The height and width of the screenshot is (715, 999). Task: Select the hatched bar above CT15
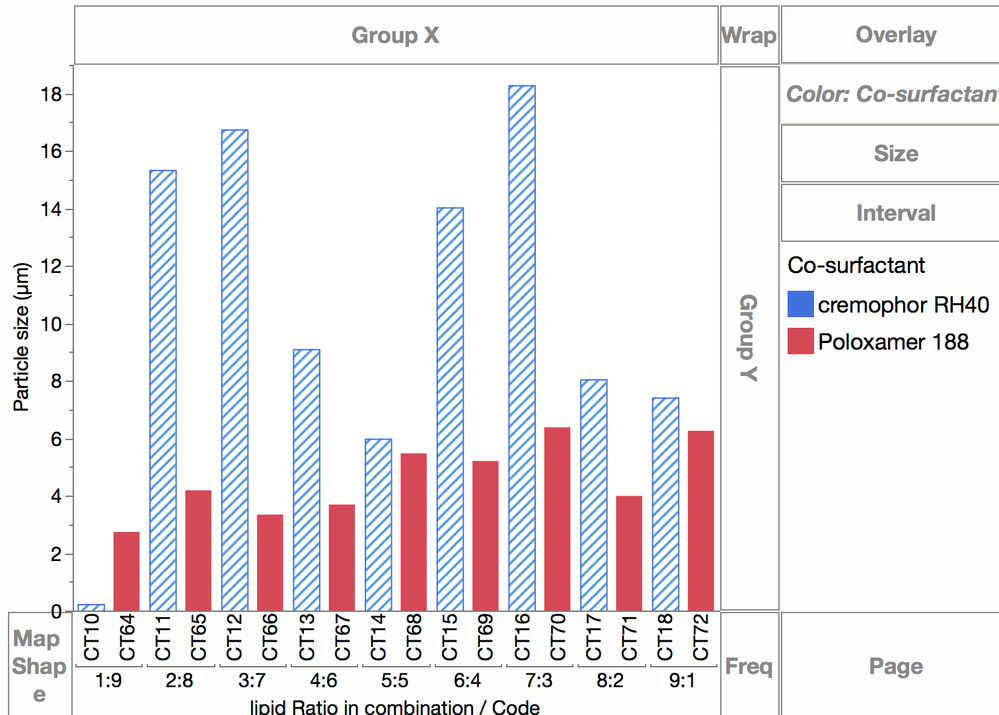[x=450, y=409]
